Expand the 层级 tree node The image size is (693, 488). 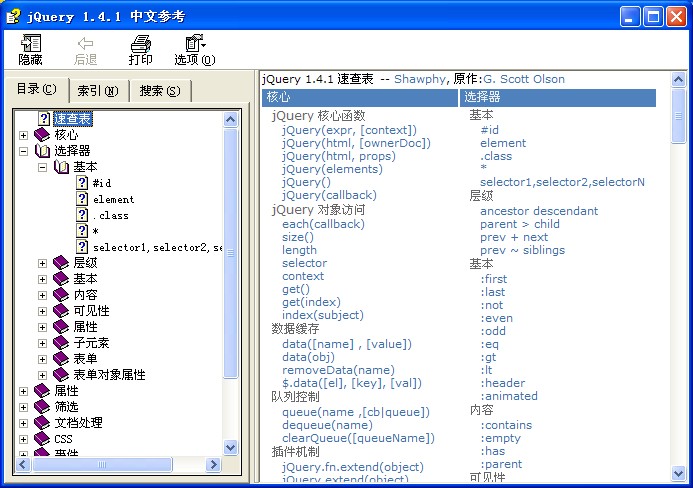[42, 263]
